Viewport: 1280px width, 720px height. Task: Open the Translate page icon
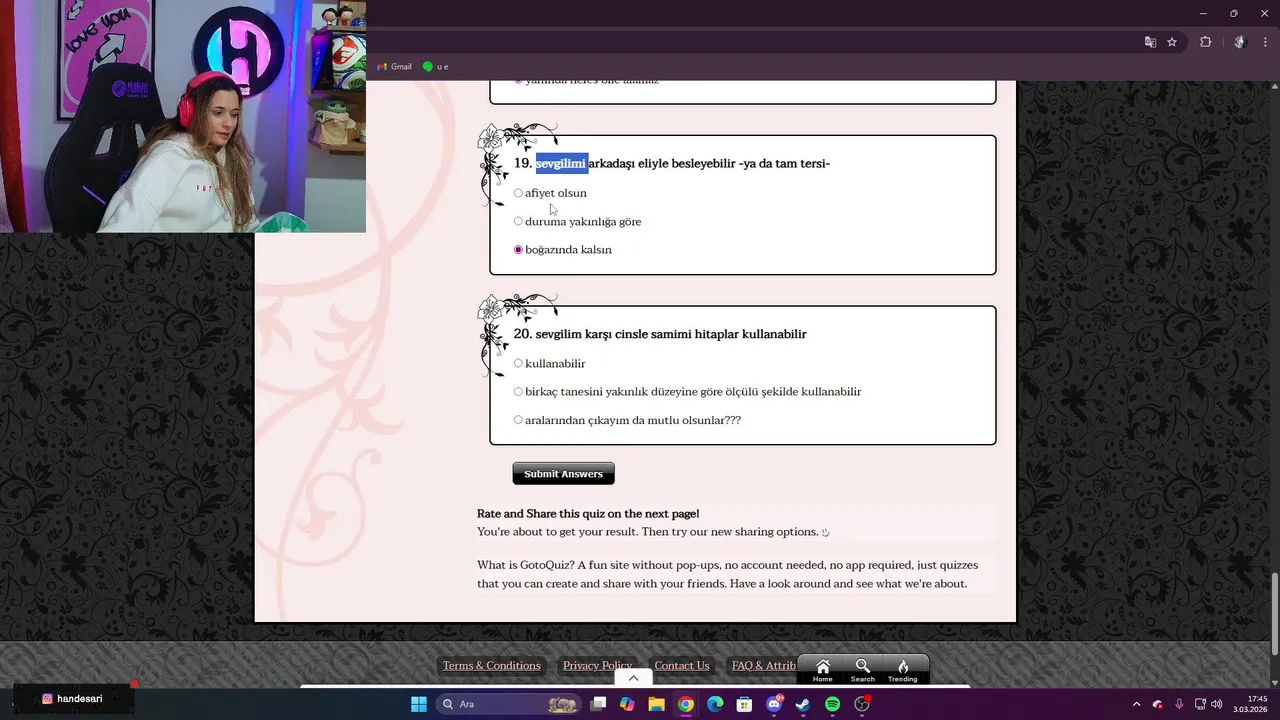1150,42
